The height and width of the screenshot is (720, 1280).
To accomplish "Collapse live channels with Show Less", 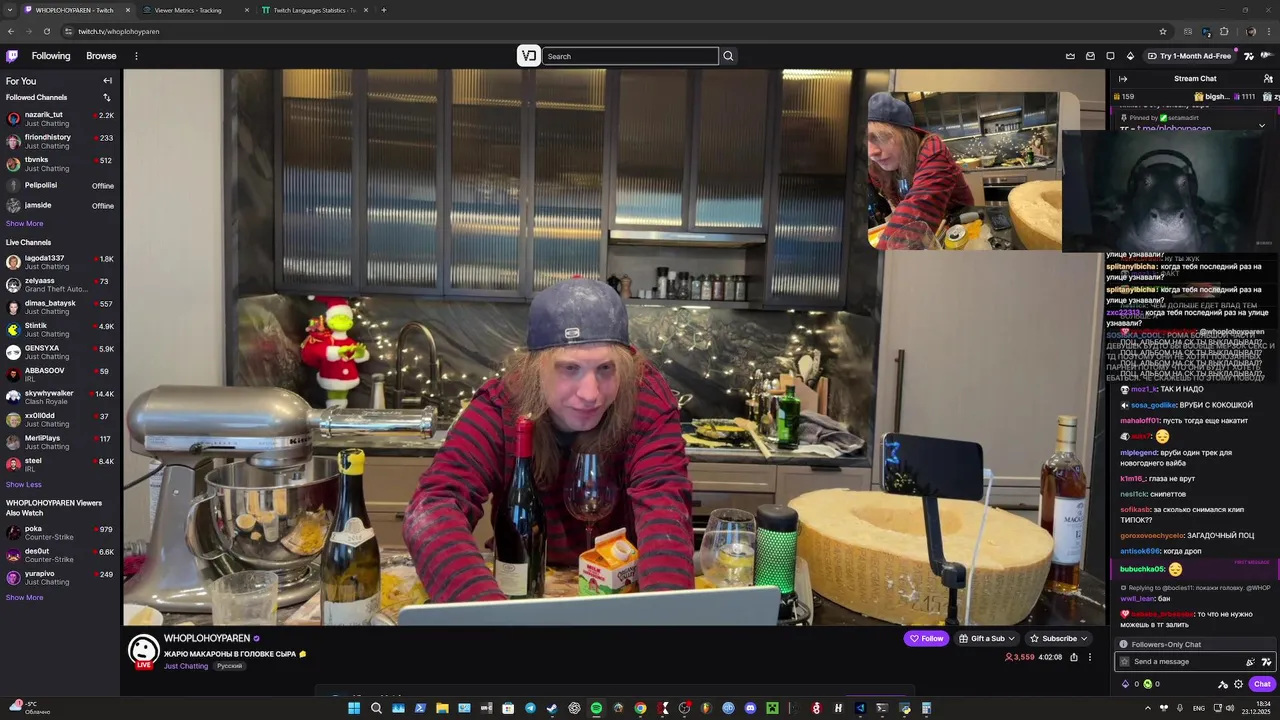I will (24, 485).
